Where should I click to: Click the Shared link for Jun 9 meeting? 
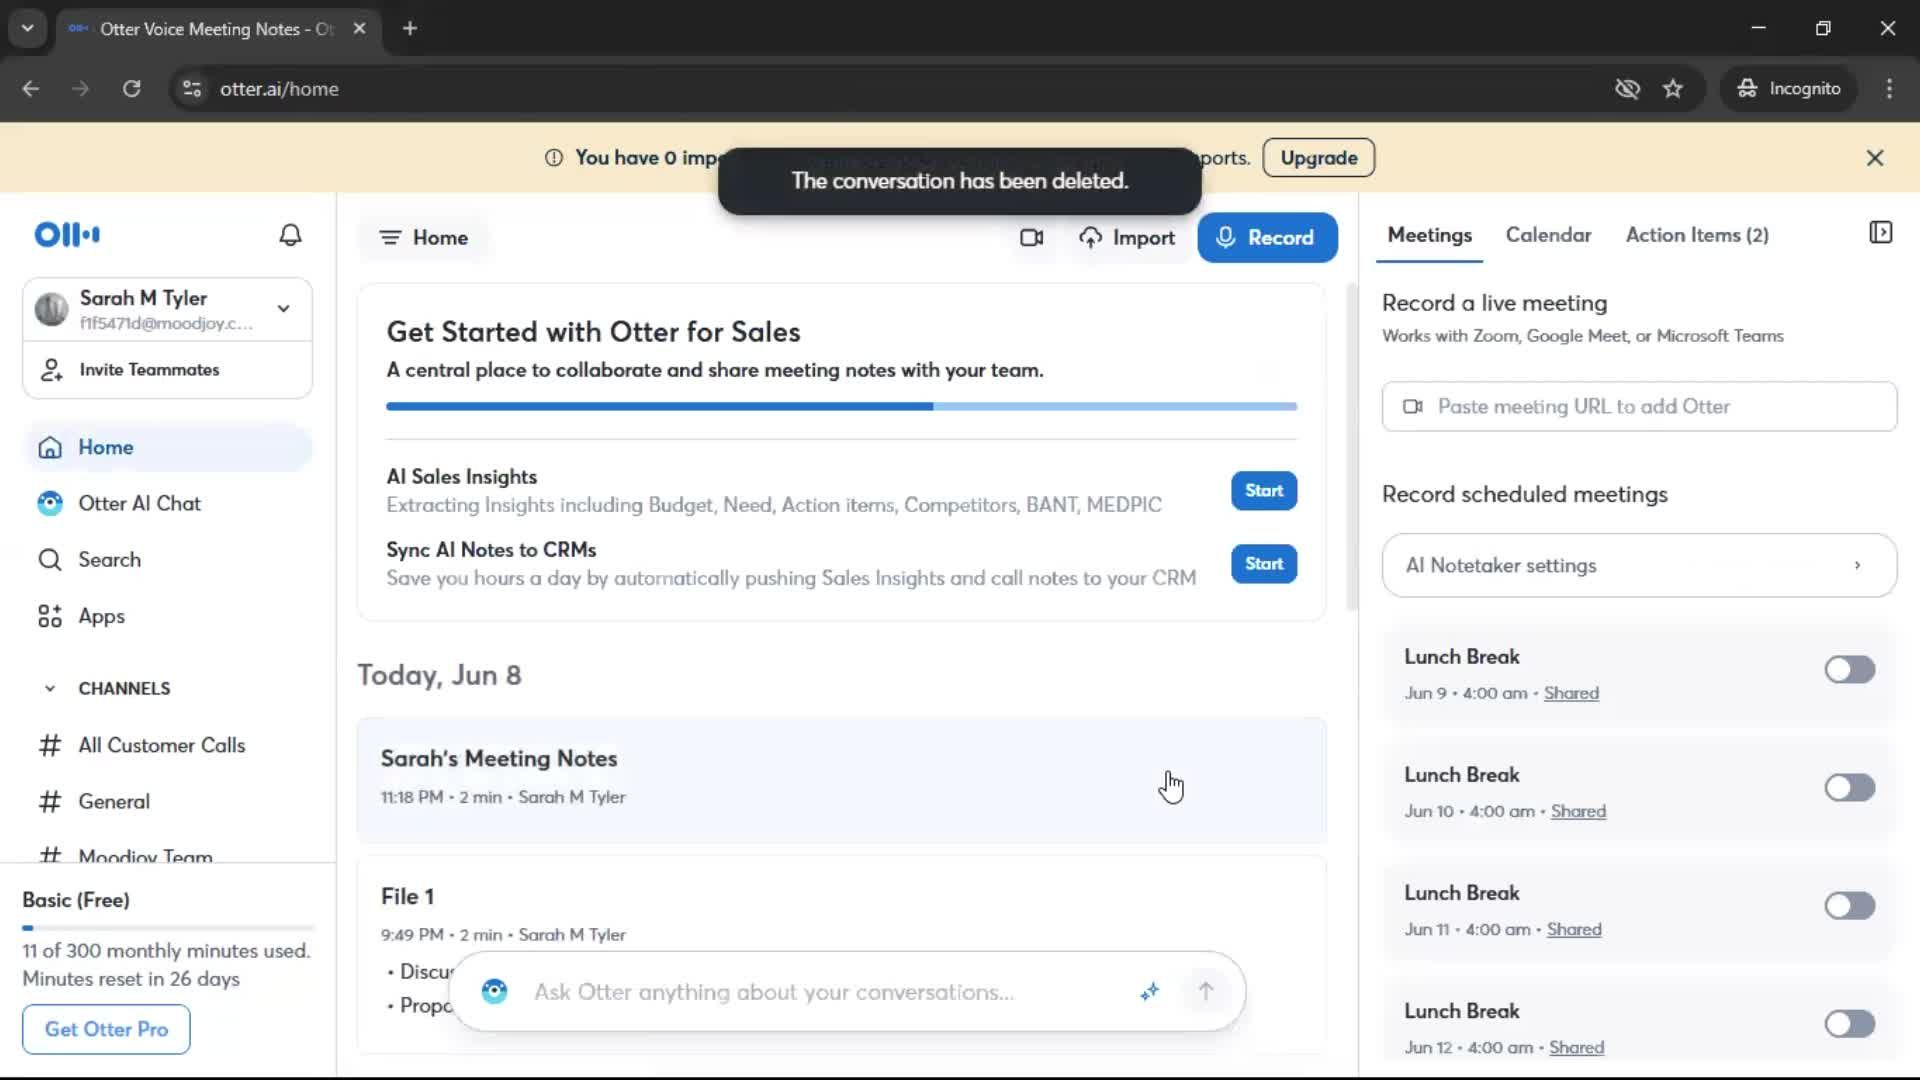coord(1571,693)
